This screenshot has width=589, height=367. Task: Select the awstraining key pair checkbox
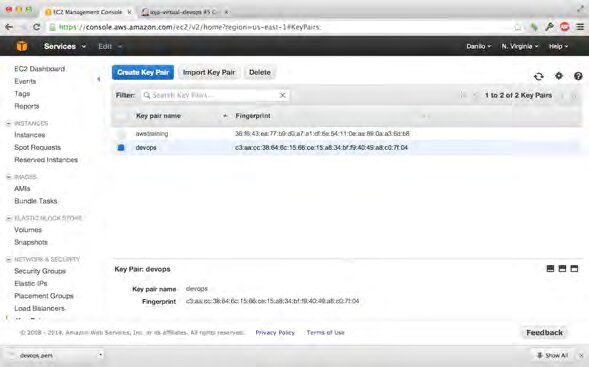tap(121, 134)
